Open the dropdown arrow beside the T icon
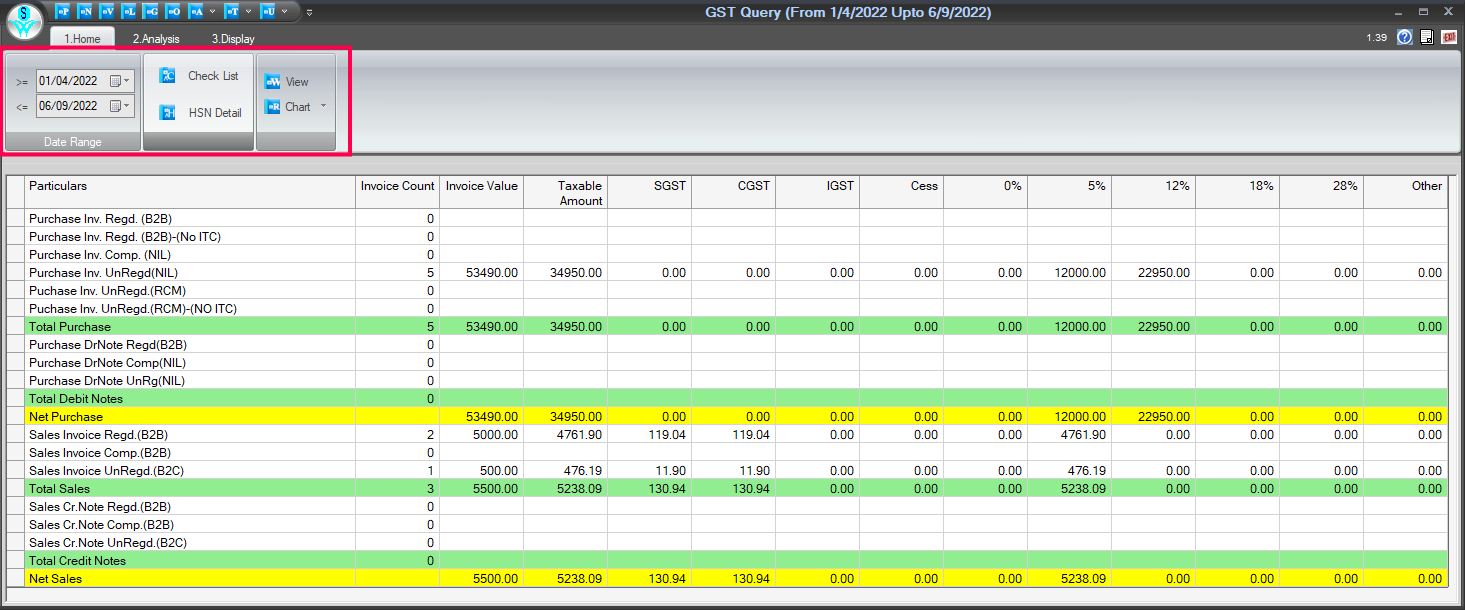The width and height of the screenshot is (1465, 610). (248, 12)
